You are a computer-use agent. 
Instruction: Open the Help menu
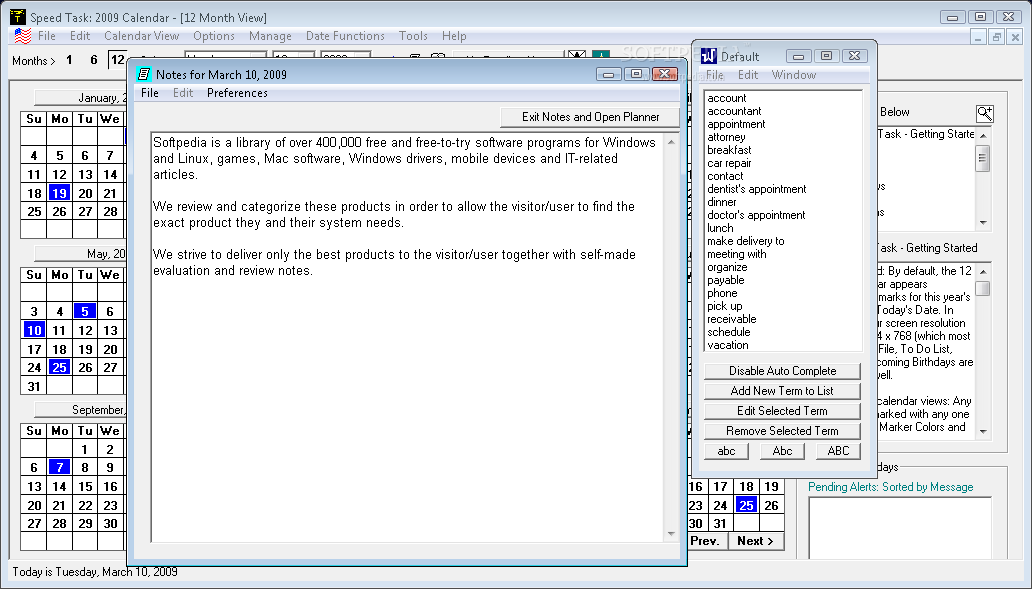click(454, 36)
